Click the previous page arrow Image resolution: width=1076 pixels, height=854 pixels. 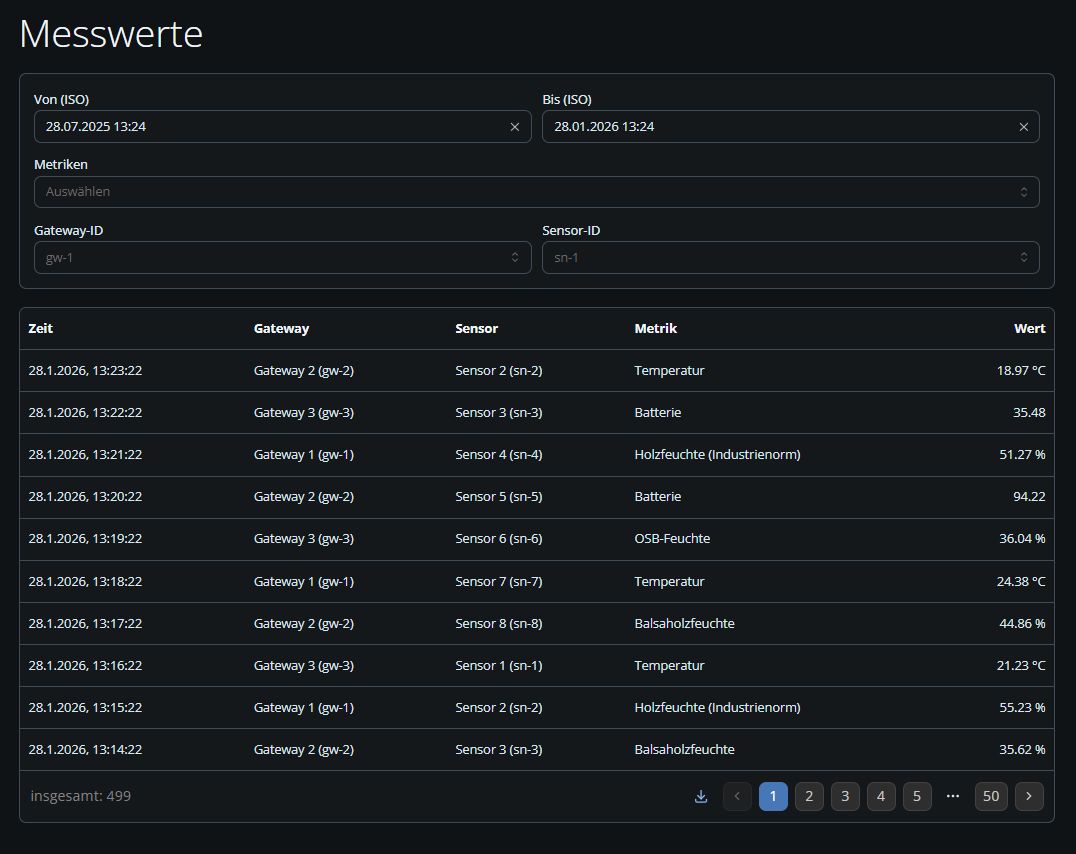coord(737,796)
